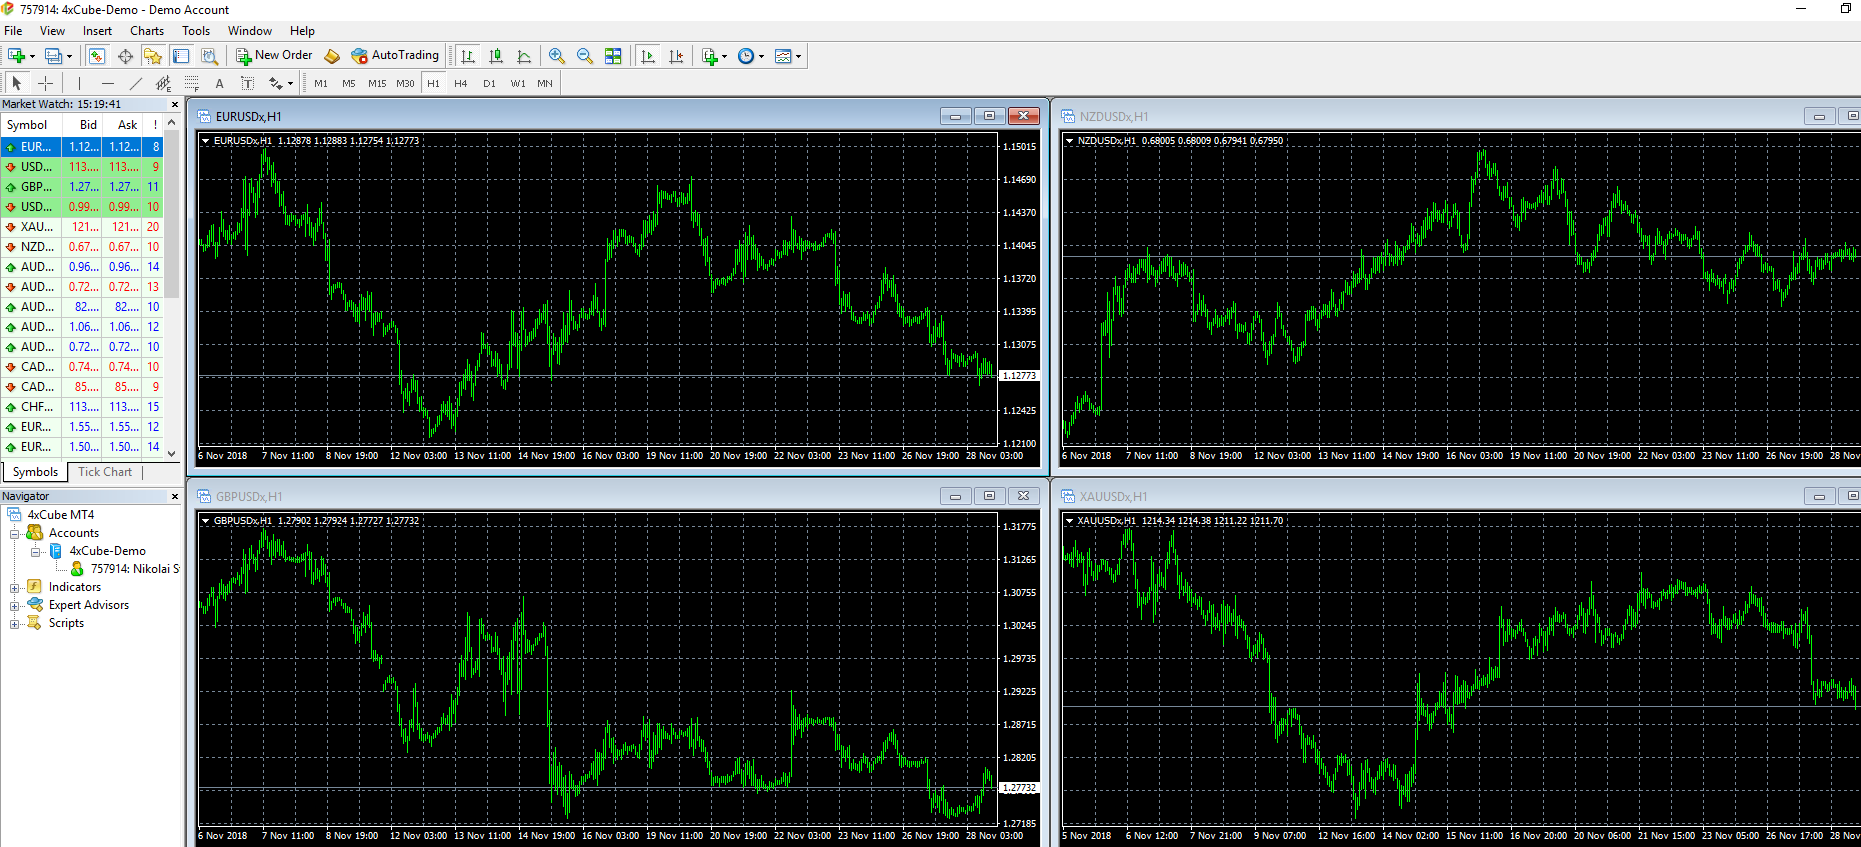Viewport: 1861px width, 847px height.
Task: Open the Arrows objects tool
Action: point(275,83)
